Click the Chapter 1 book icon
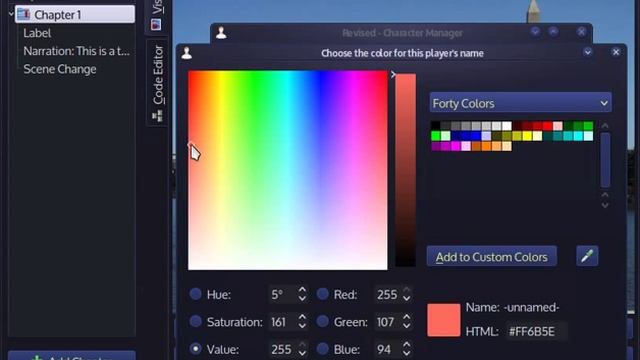 [23, 14]
